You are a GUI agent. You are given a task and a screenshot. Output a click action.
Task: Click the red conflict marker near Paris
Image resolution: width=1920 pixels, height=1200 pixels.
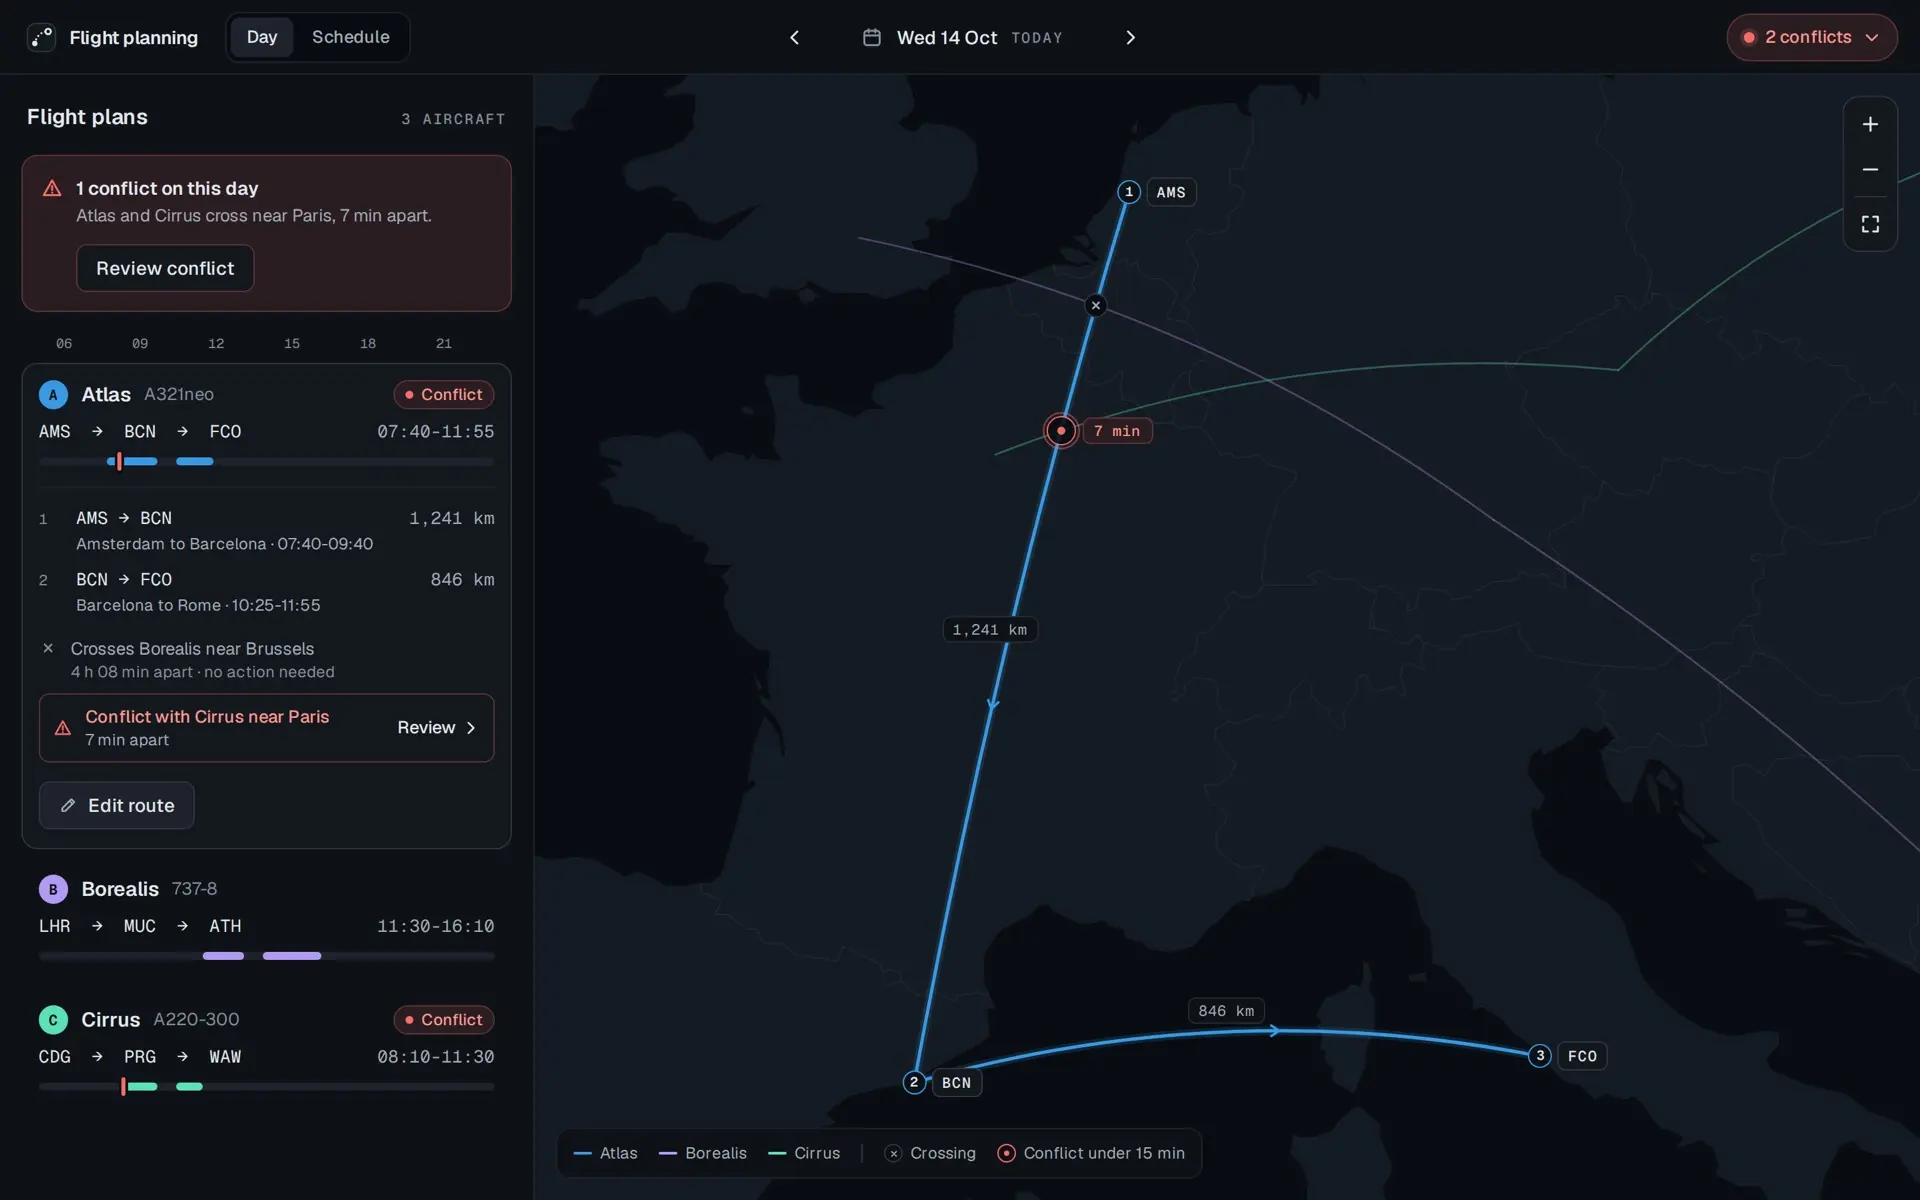(1061, 431)
